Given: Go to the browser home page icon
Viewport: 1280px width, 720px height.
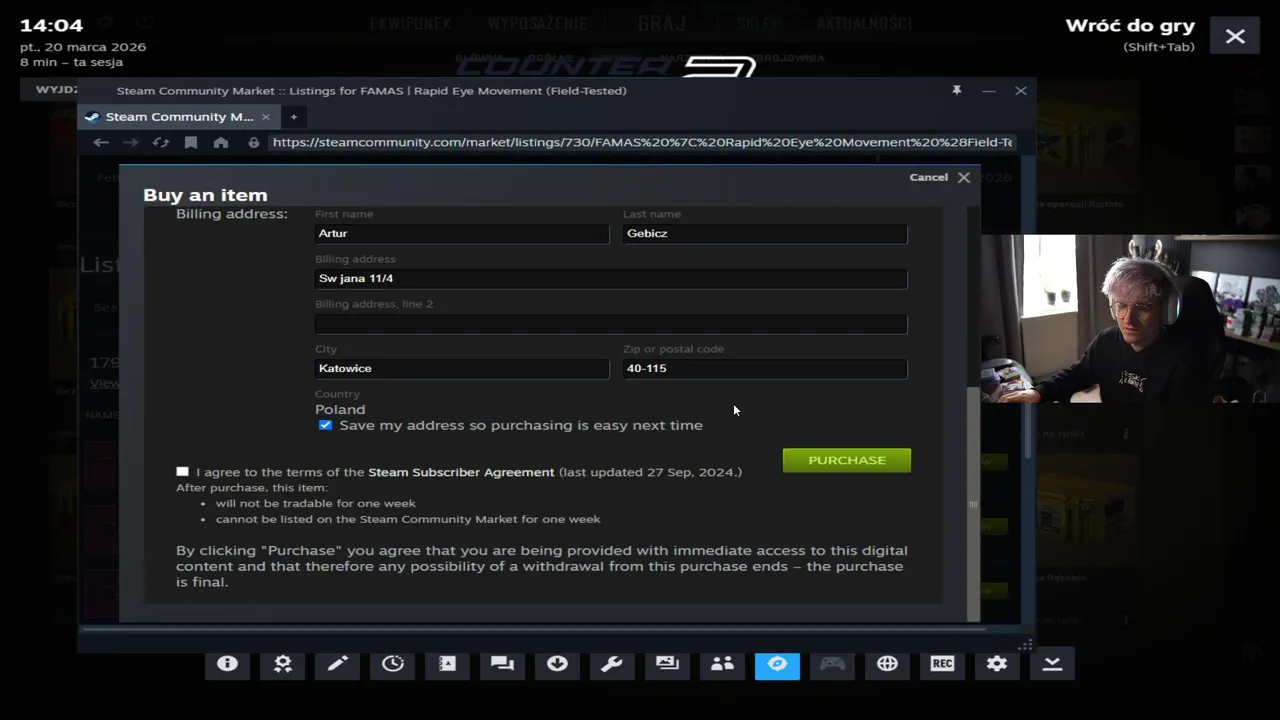Looking at the screenshot, I should tap(221, 143).
